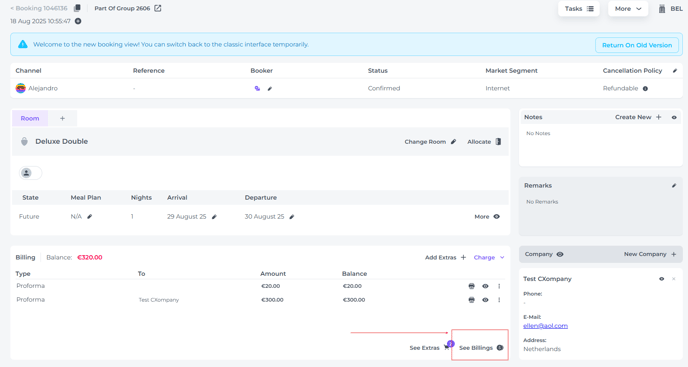688x367 pixels.
Task: Toggle the guest switch under Deluxe Double
Action: click(31, 173)
